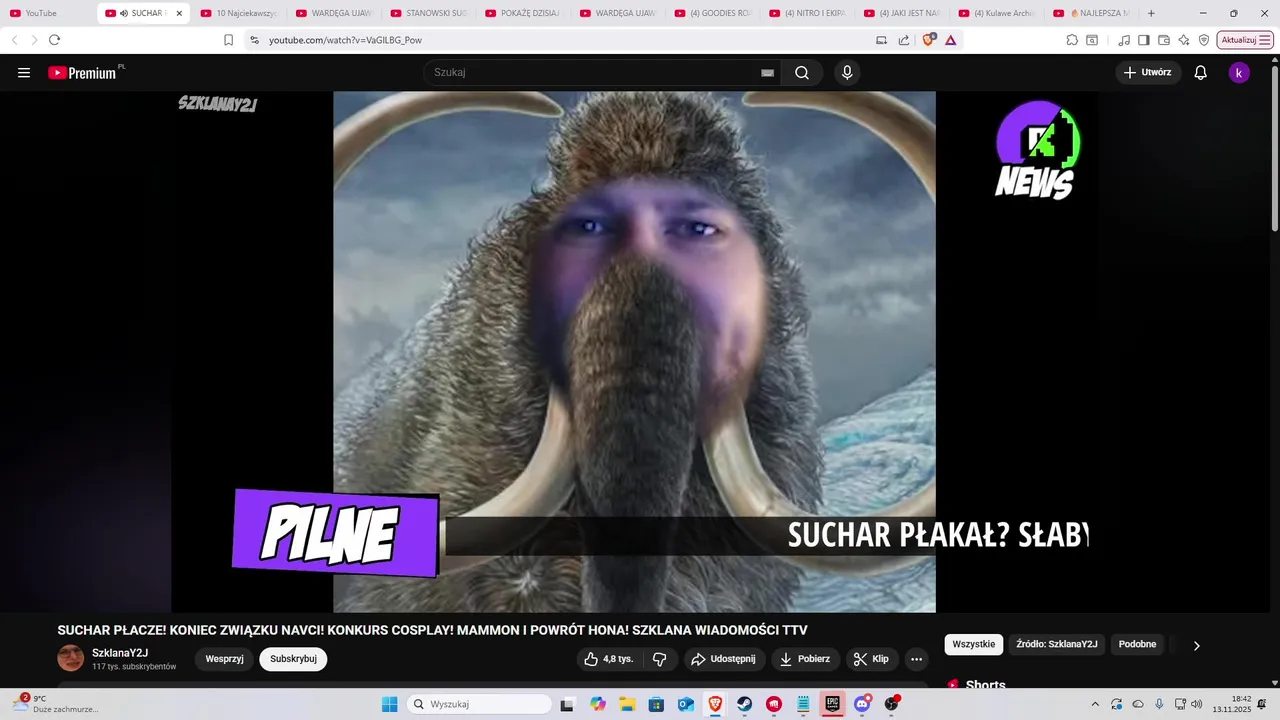Close the current SUCHAR tab

tap(179, 13)
